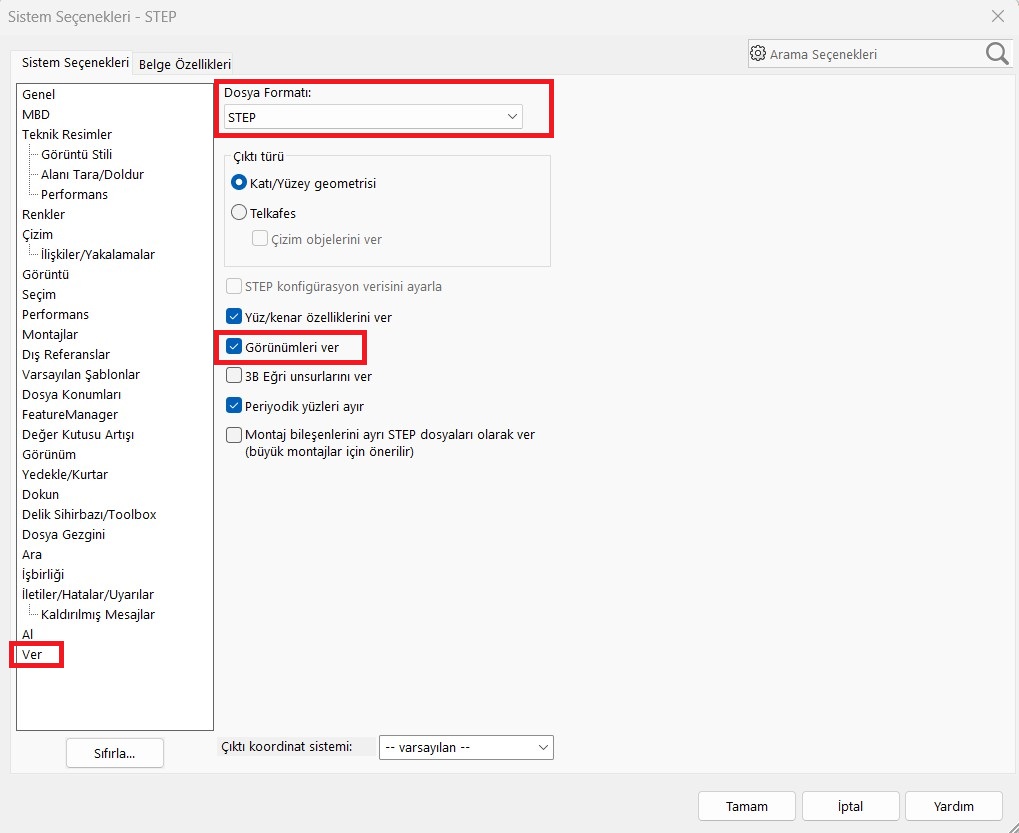Select Dosya Gezgini category

coord(64,535)
